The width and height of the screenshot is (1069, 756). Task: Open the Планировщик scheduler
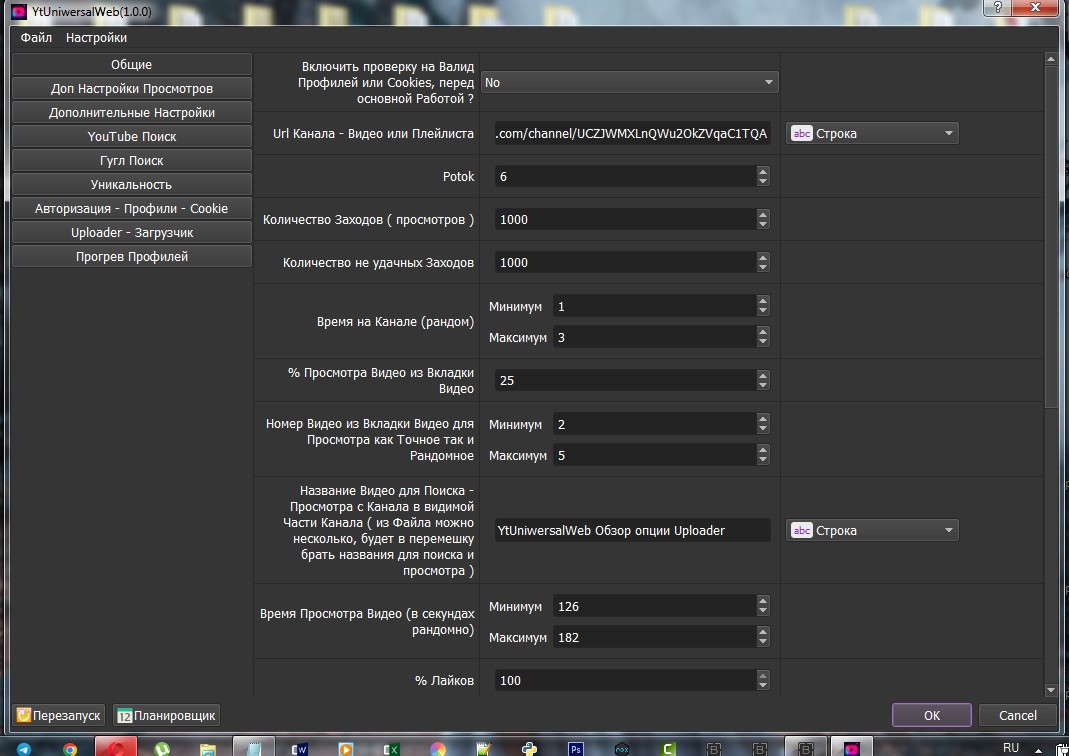pyautogui.click(x=166, y=715)
